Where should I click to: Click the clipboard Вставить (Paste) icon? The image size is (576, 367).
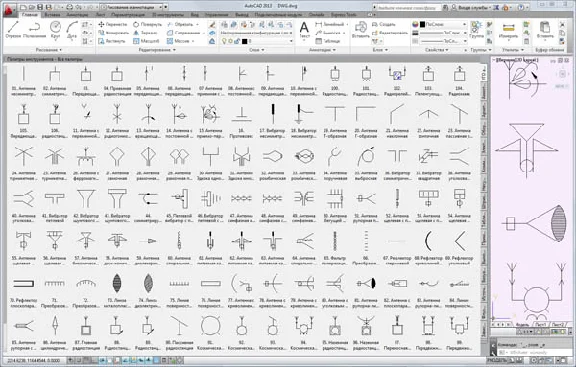[x=545, y=30]
